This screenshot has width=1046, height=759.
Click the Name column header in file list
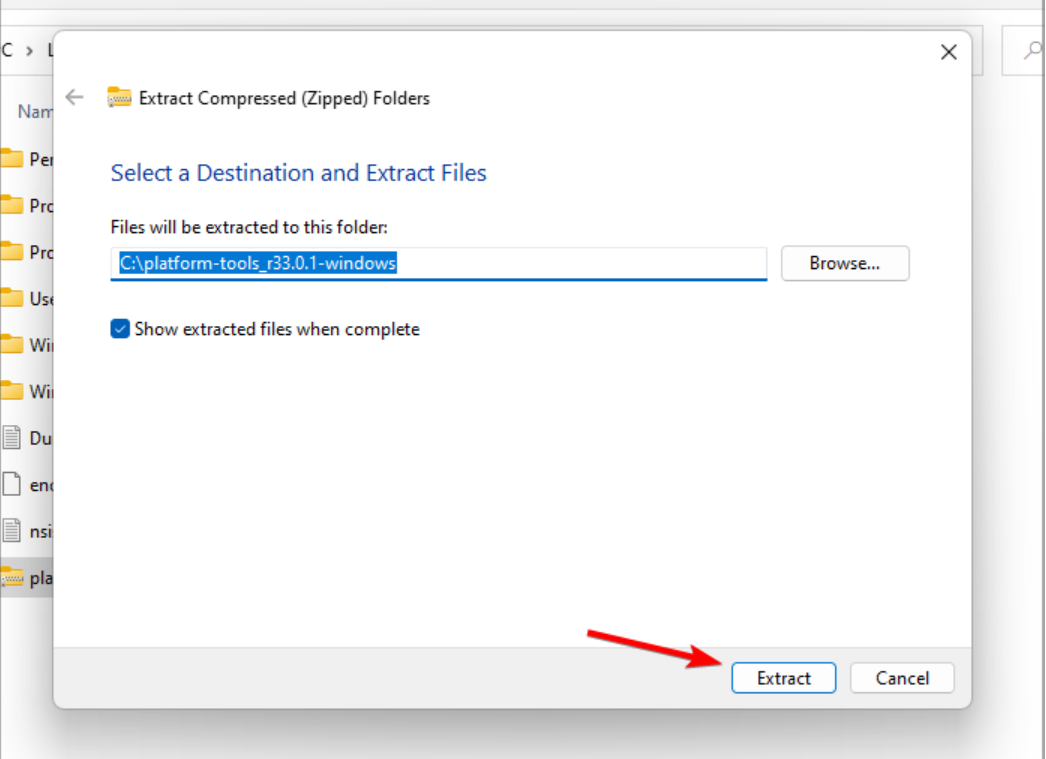pyautogui.click(x=35, y=112)
